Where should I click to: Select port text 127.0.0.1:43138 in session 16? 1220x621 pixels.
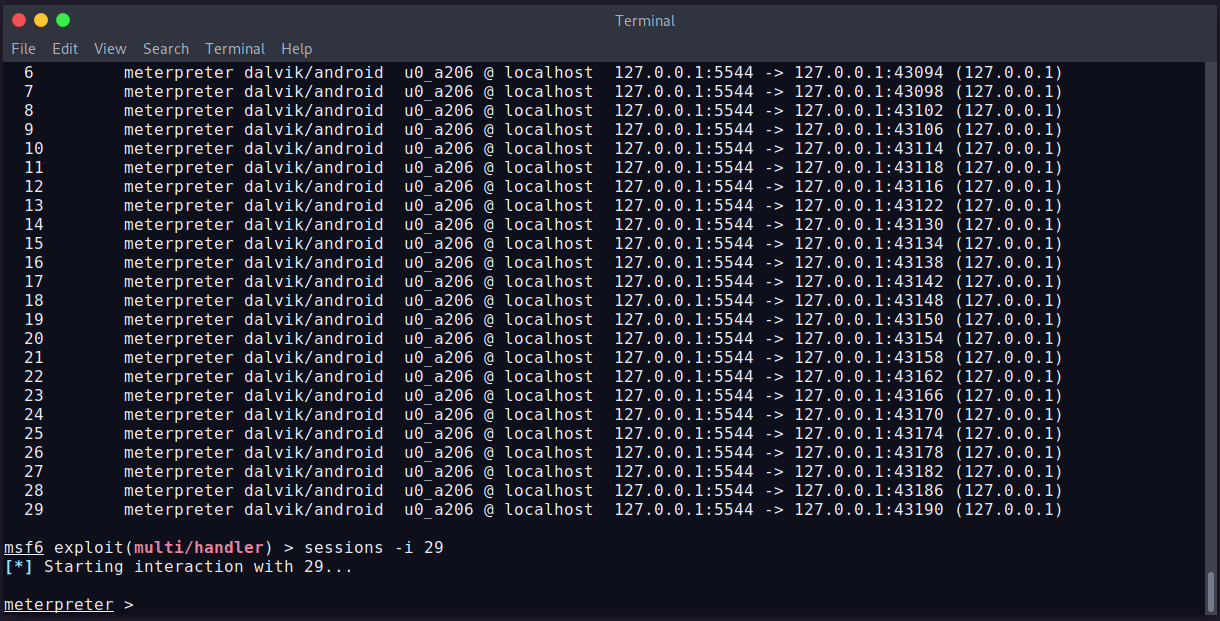(x=869, y=262)
